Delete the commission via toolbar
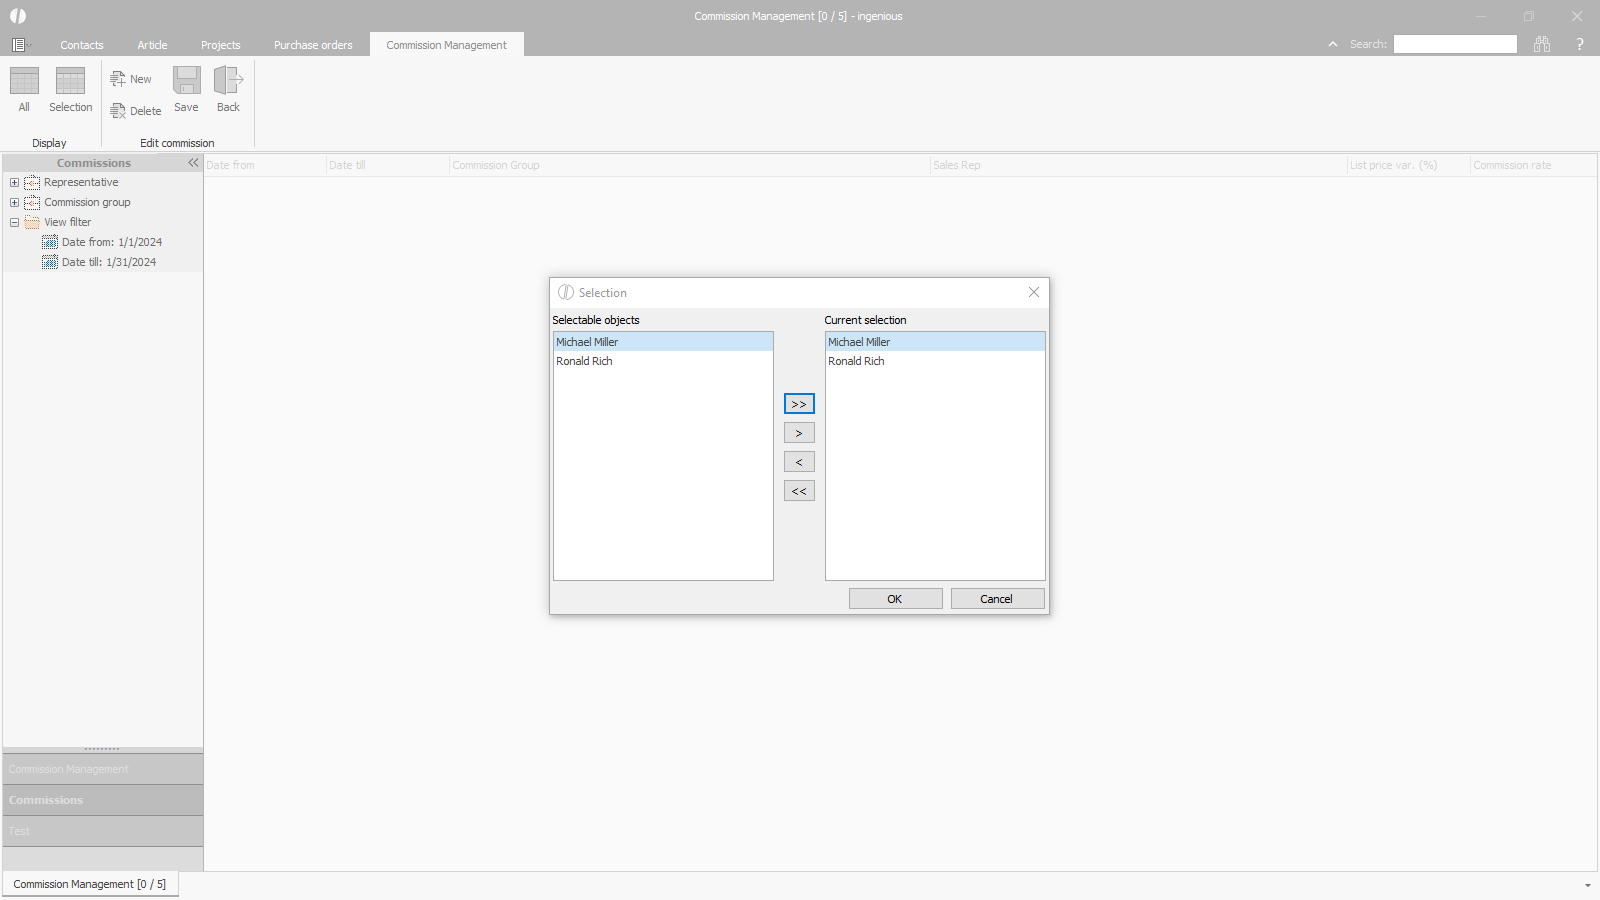The height and width of the screenshot is (900, 1600). [135, 111]
